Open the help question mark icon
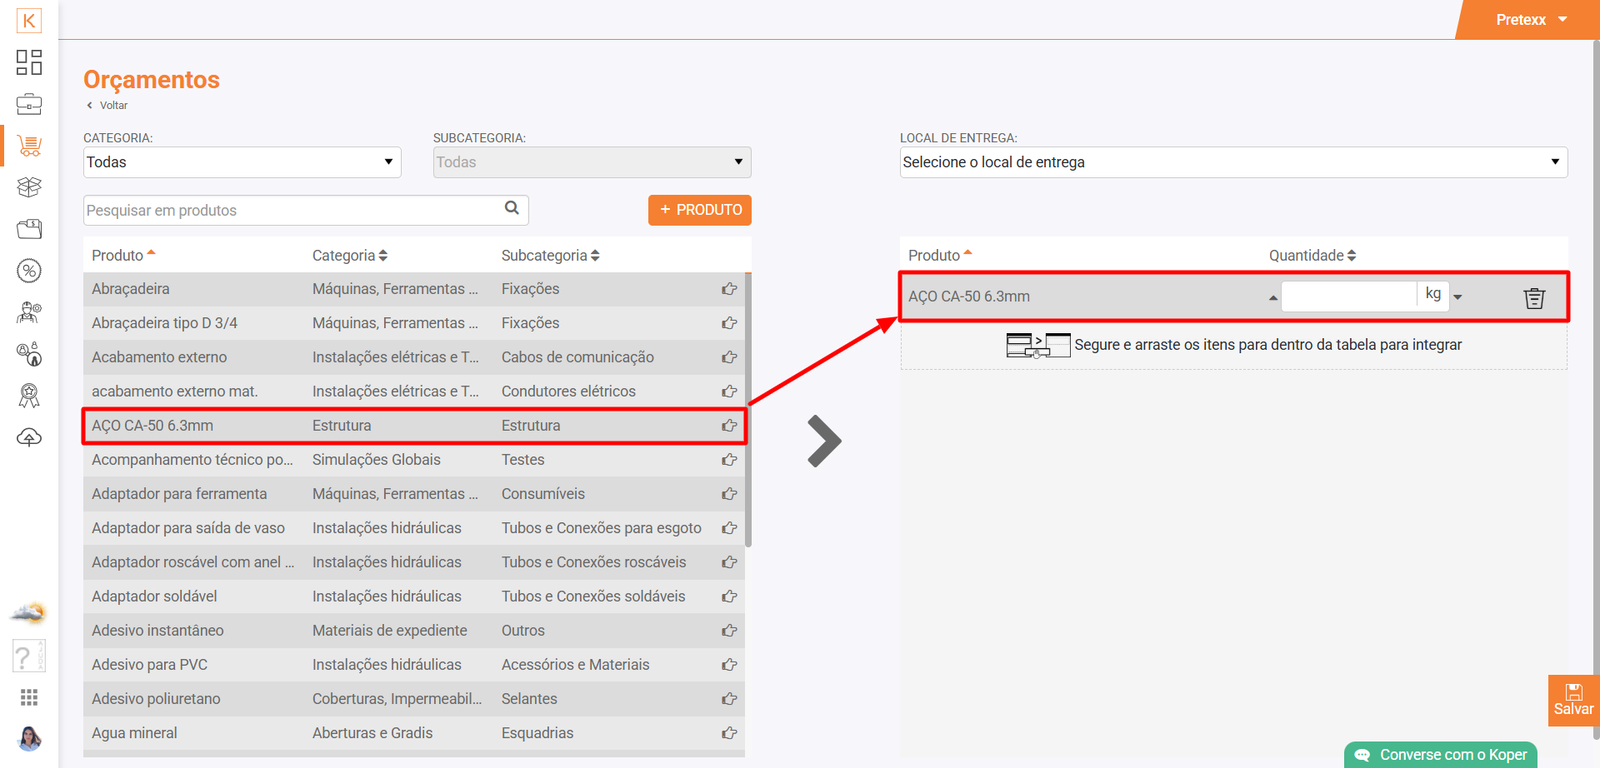 point(24,657)
